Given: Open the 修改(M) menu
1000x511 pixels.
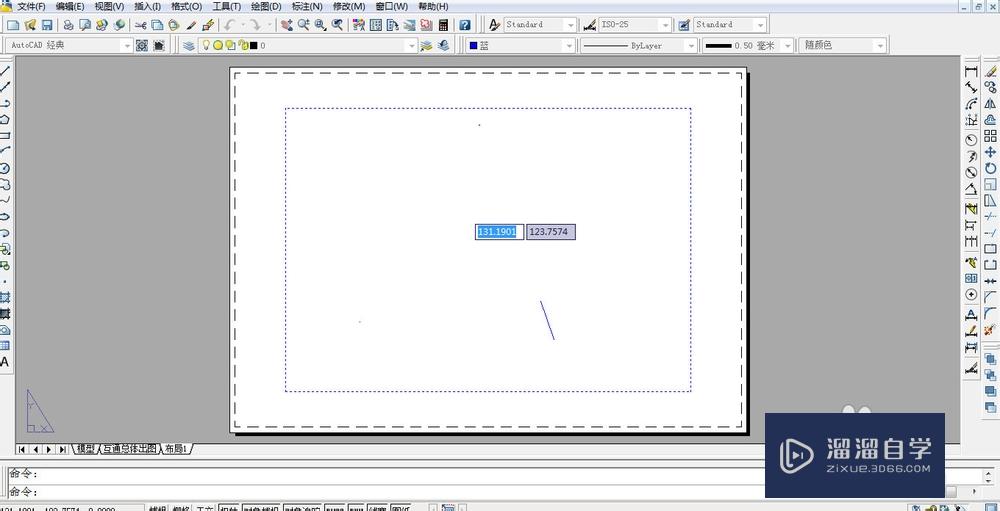Looking at the screenshot, I should pos(349,6).
